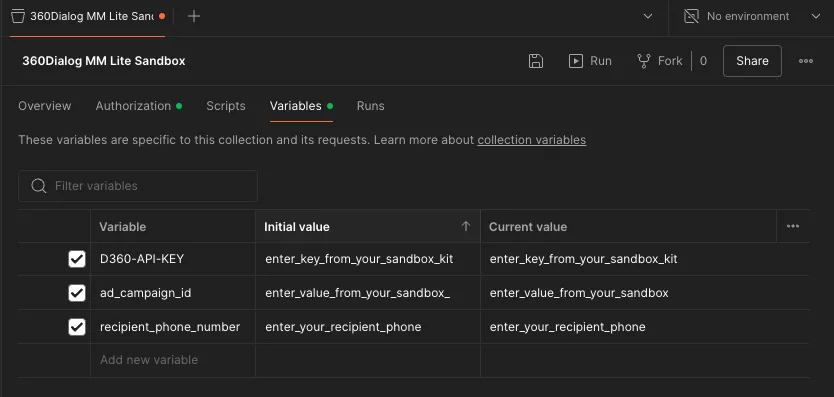
Task: Open the variables table column options ellipsis
Action: point(793,226)
